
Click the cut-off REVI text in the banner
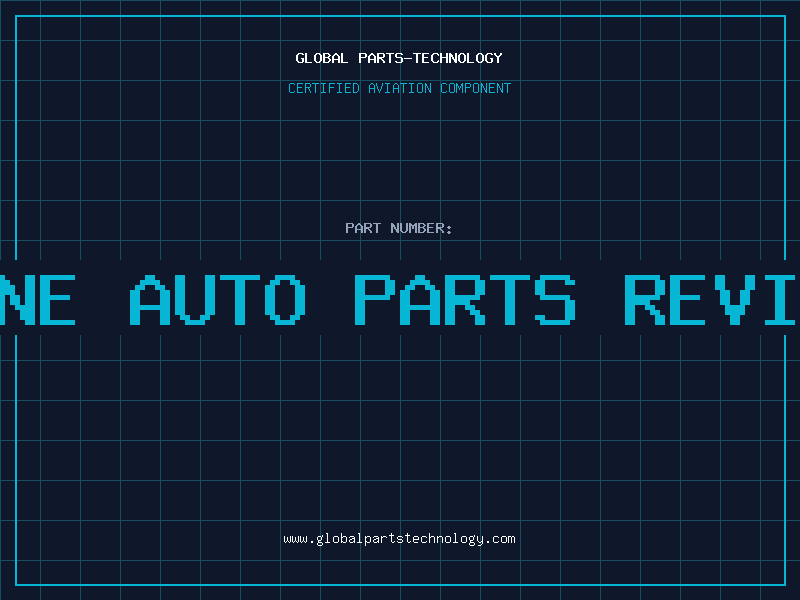tap(710, 299)
